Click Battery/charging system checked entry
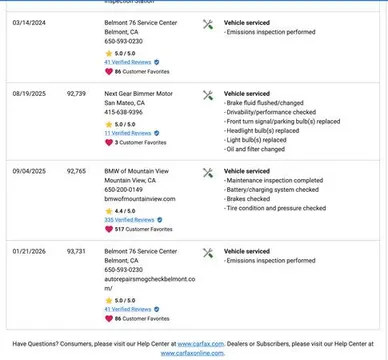This screenshot has width=388, height=360. coord(271,190)
